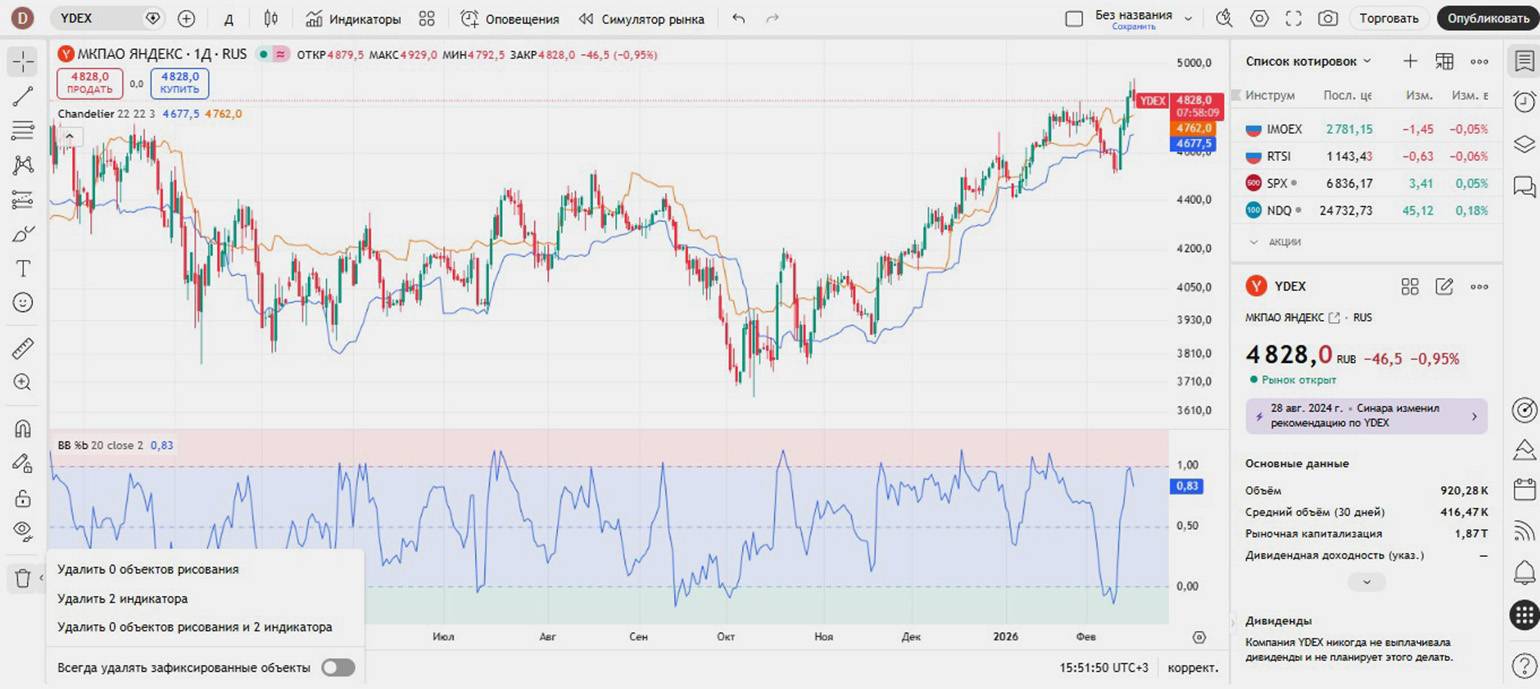Open the emoji sticker tool
The height and width of the screenshot is (689, 1540).
(22, 302)
